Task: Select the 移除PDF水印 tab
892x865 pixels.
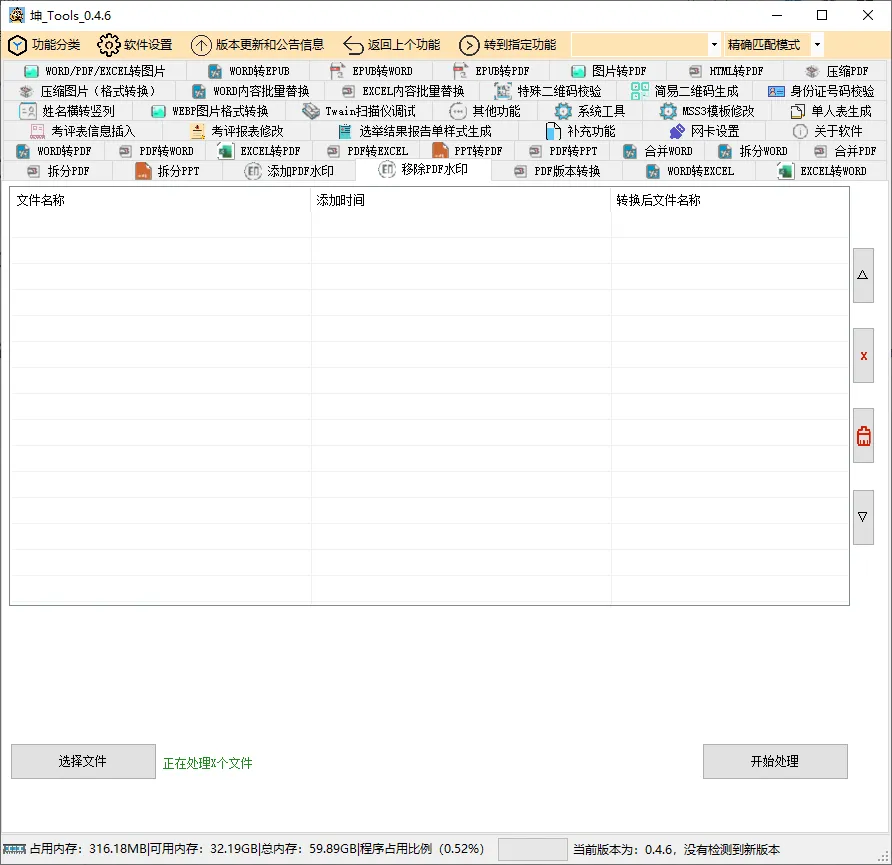Action: coord(423,169)
